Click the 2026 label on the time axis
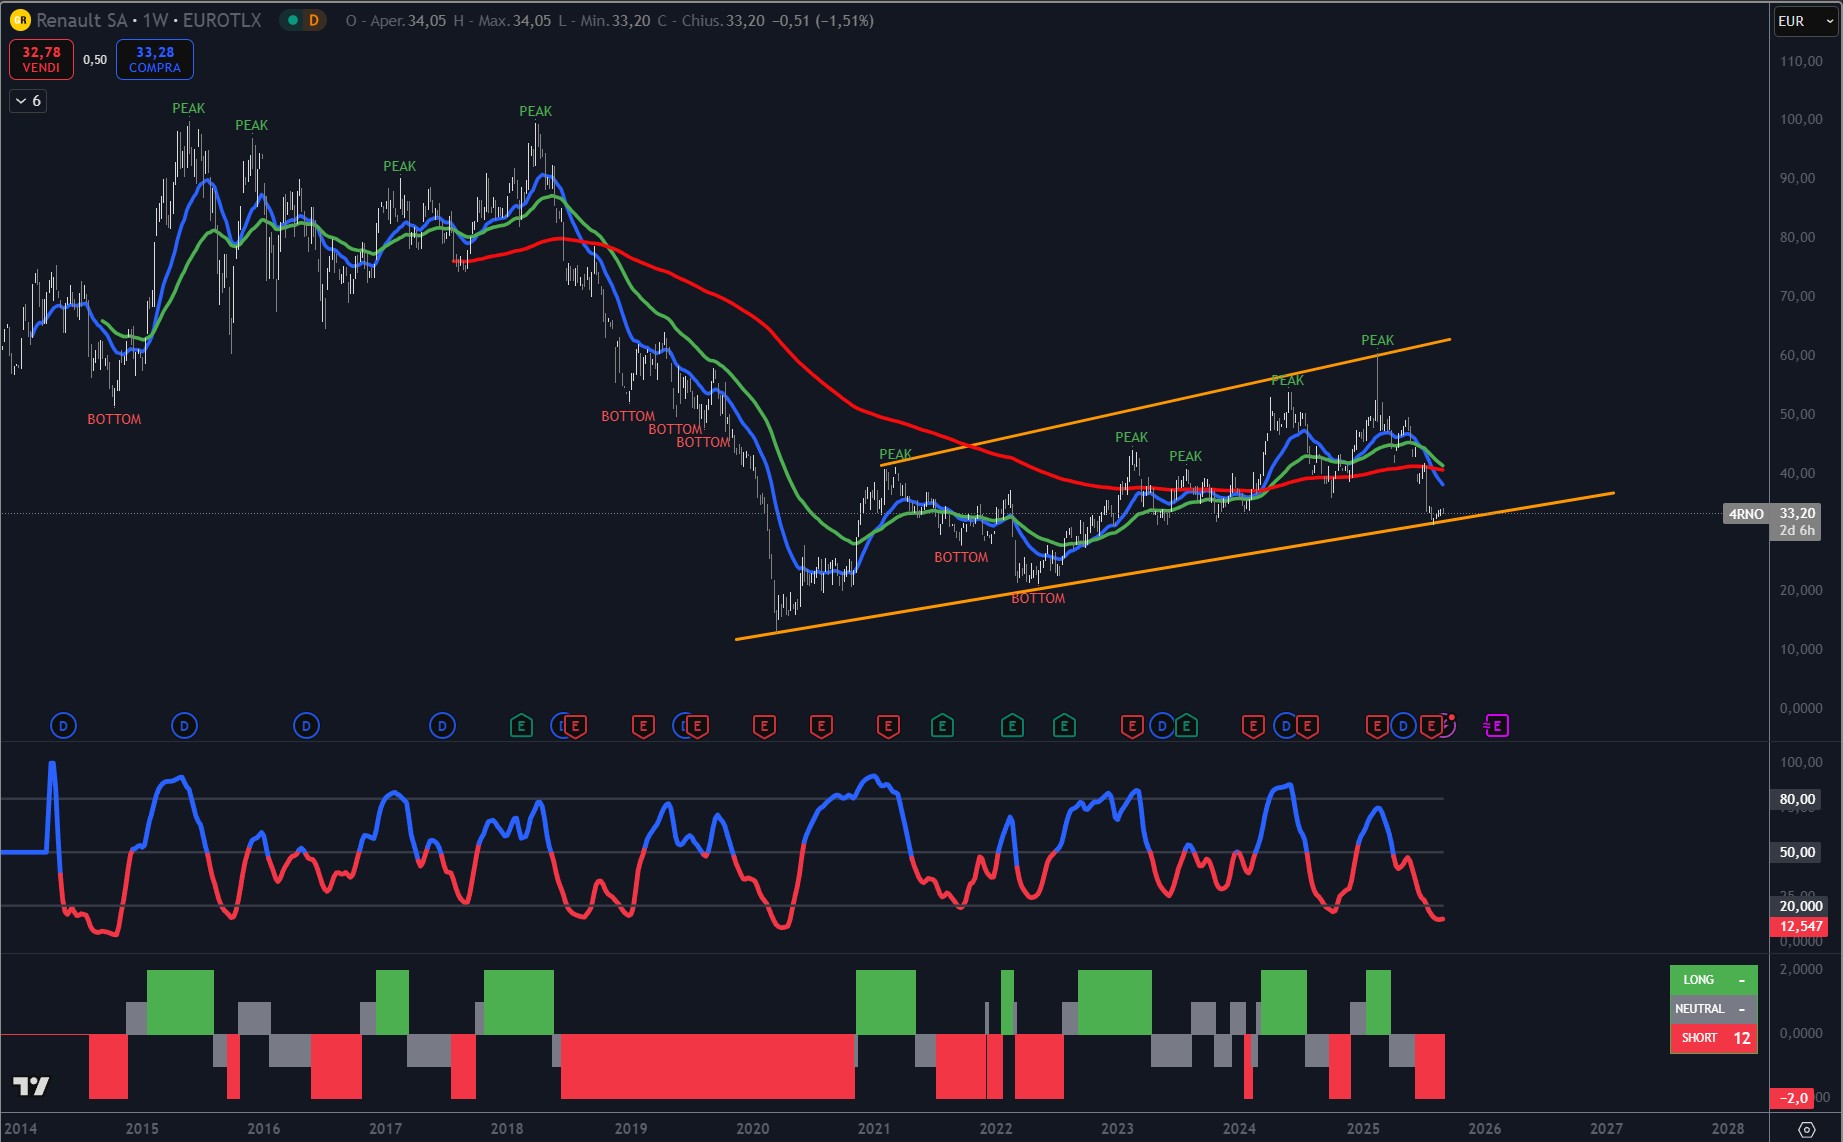The image size is (1843, 1142). (1484, 1128)
